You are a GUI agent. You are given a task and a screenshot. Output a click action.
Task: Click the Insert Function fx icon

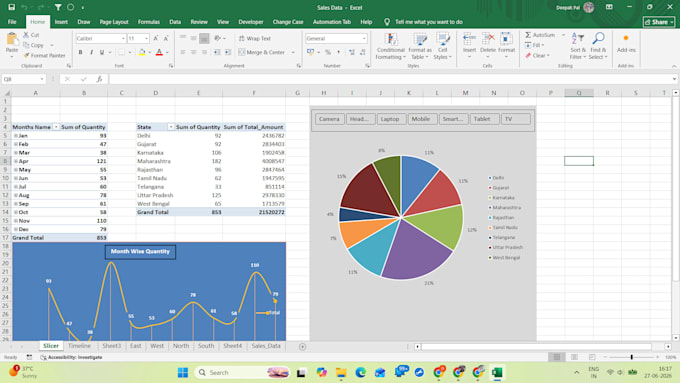point(99,79)
